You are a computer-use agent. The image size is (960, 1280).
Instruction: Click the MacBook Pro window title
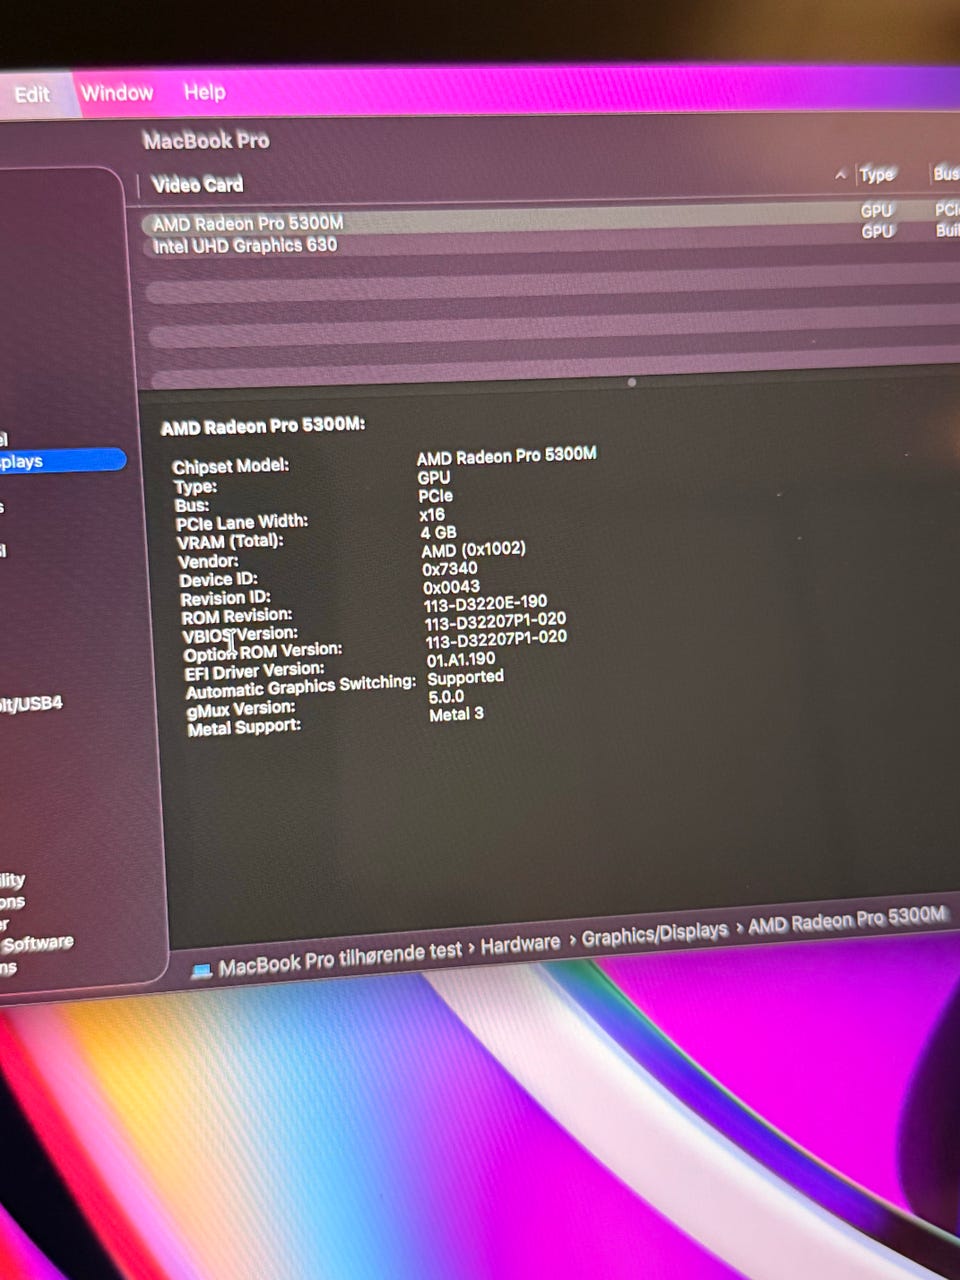[x=206, y=140]
